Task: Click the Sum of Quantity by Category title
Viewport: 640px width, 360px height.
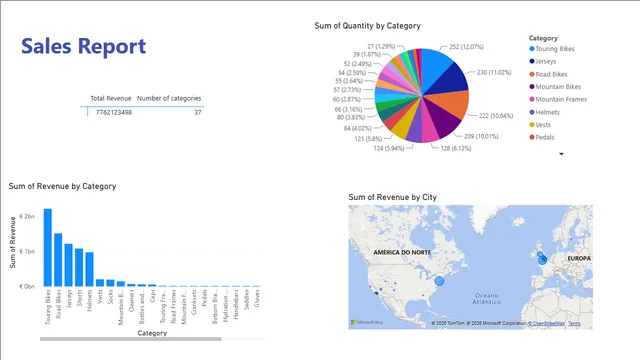Action: 367,26
